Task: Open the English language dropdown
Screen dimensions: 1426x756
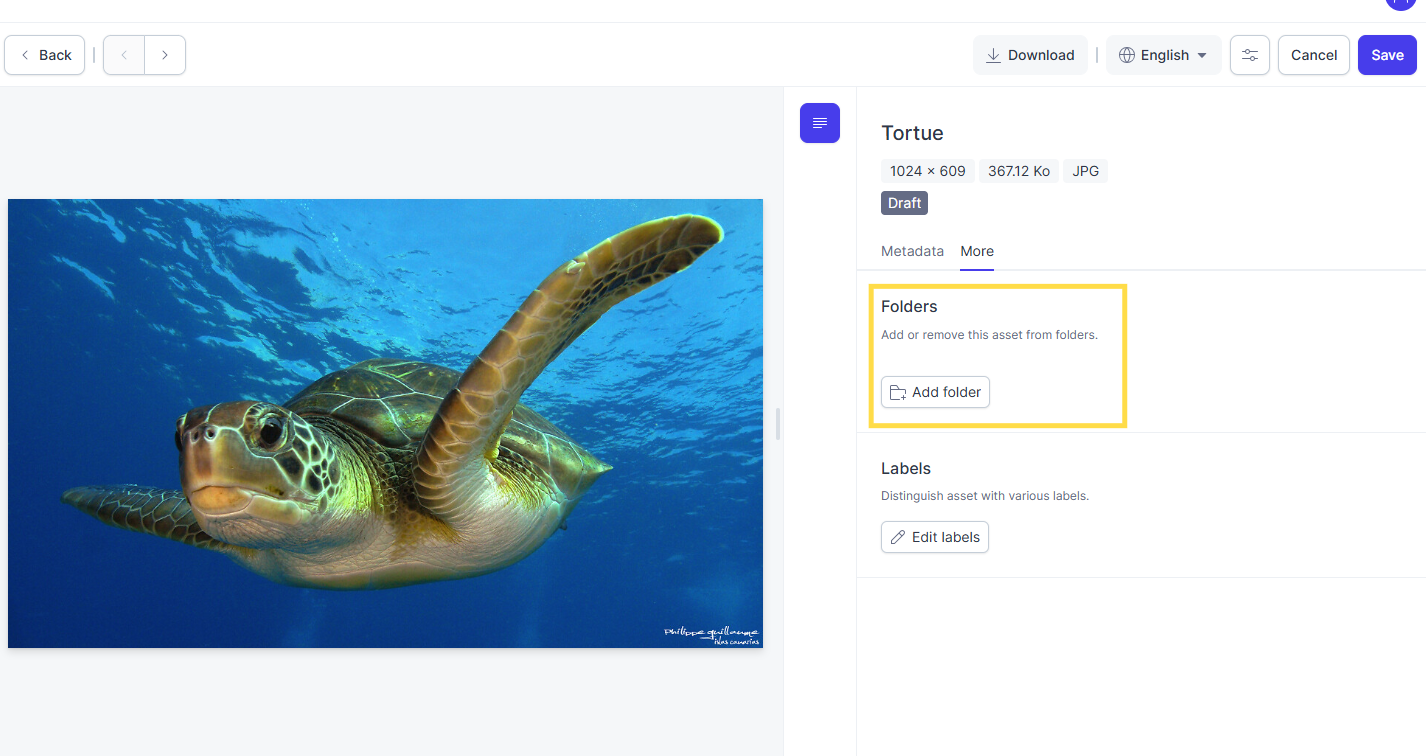Action: click(1163, 55)
